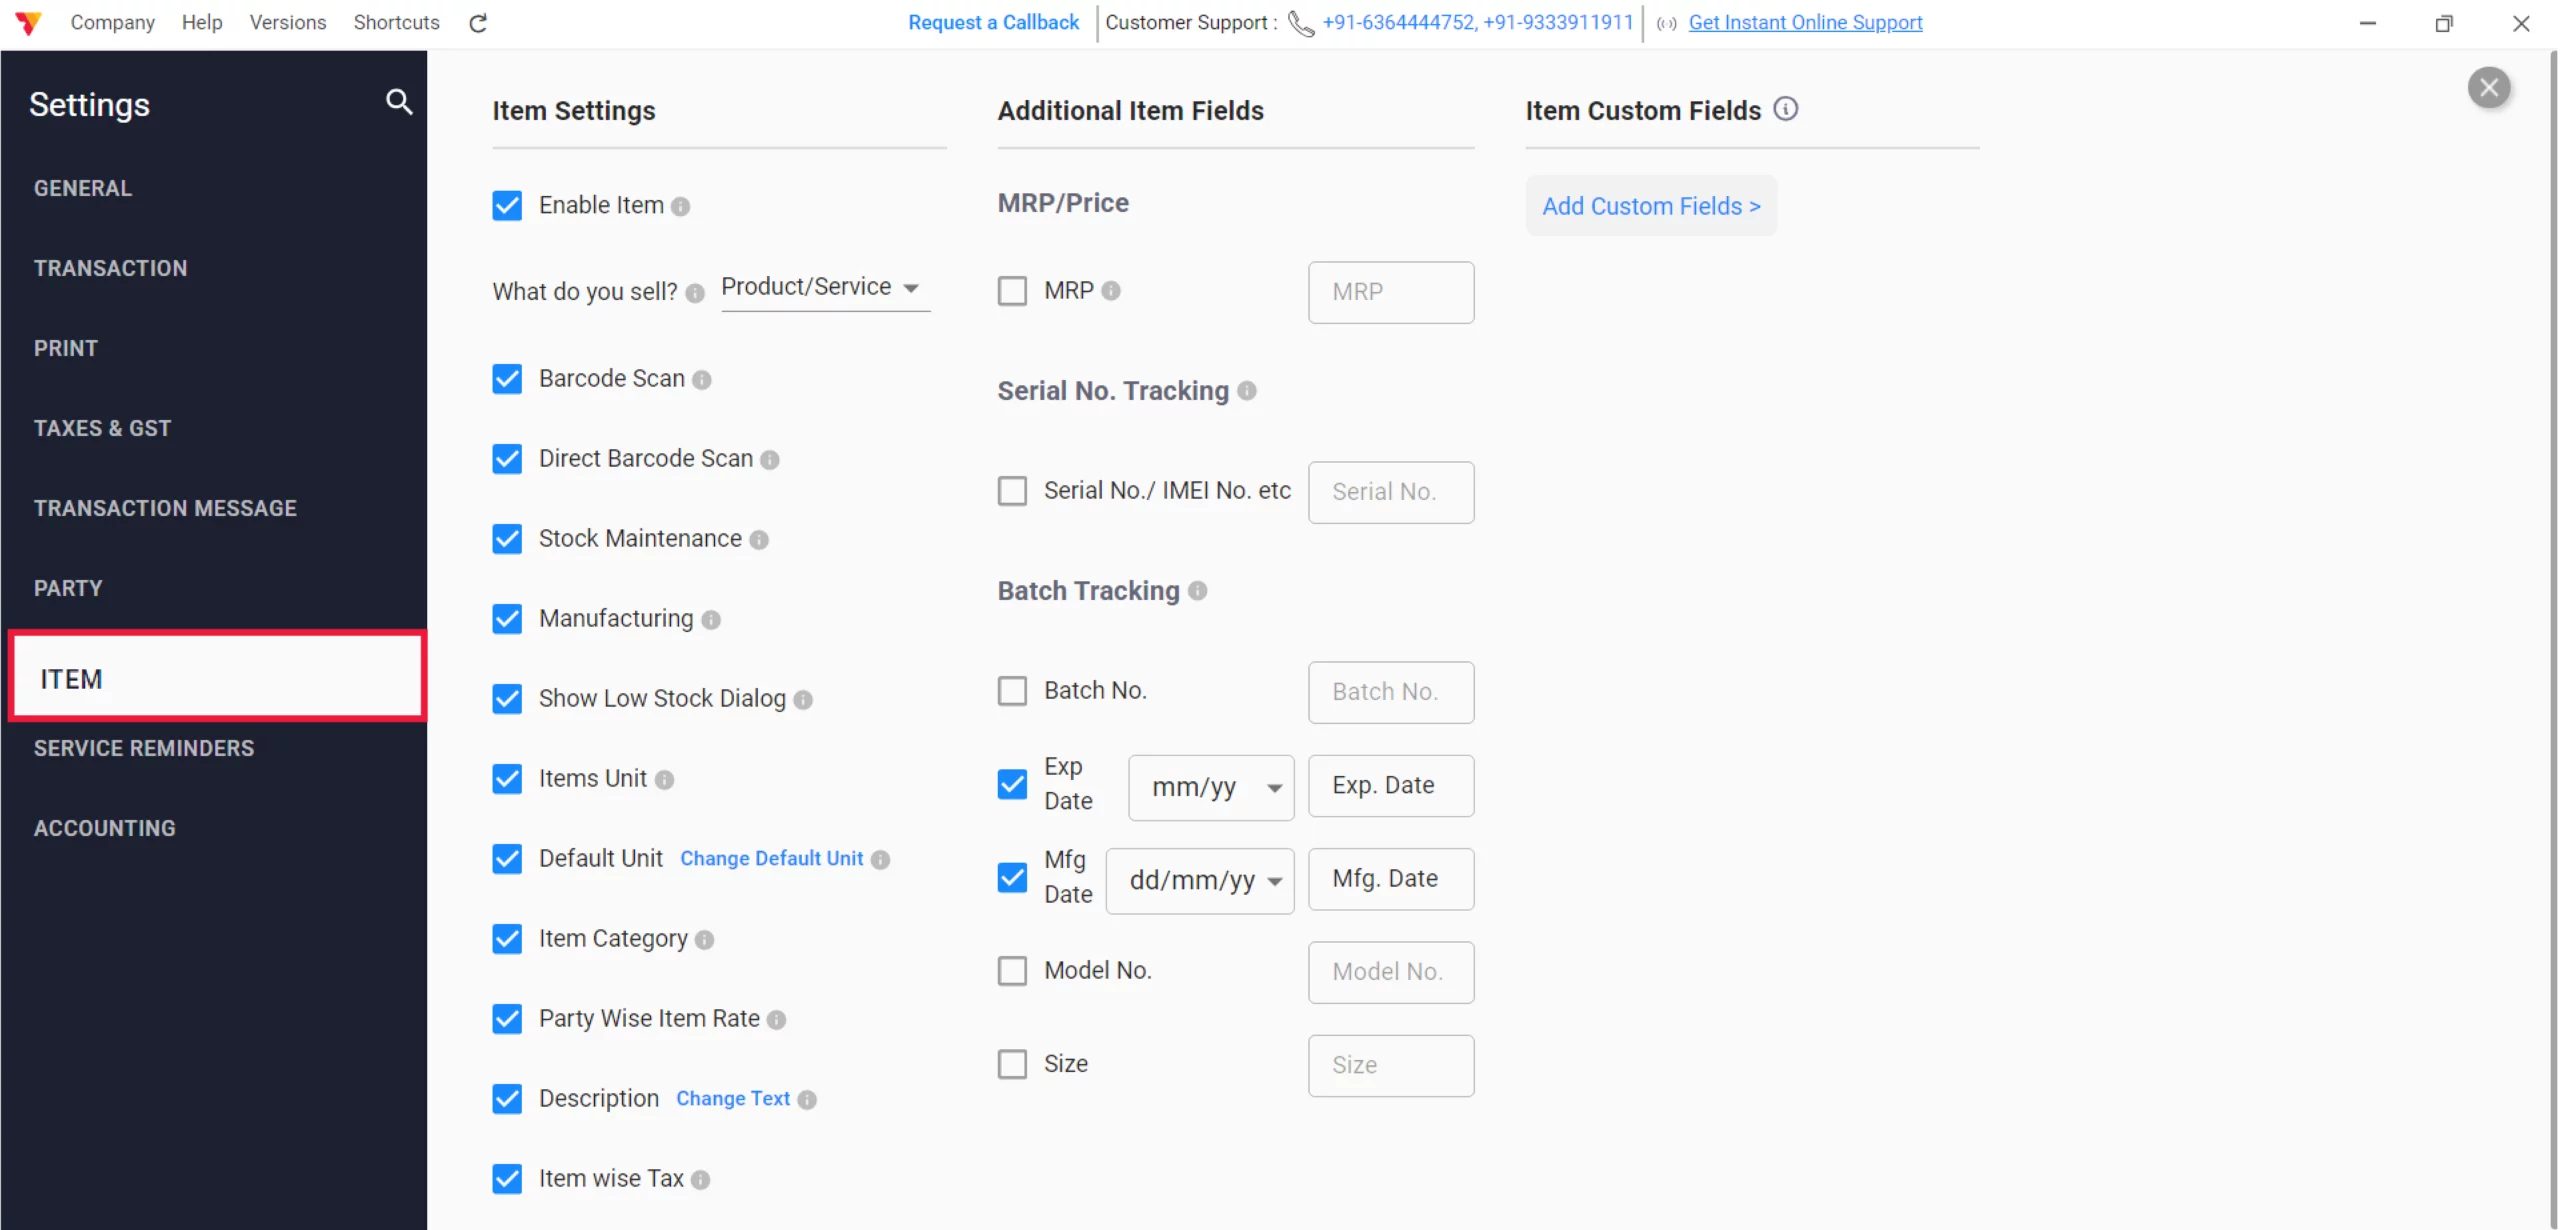Open the dd/mm/yy manufacturing date format dropdown
The height and width of the screenshot is (1230, 2560).
1199,880
